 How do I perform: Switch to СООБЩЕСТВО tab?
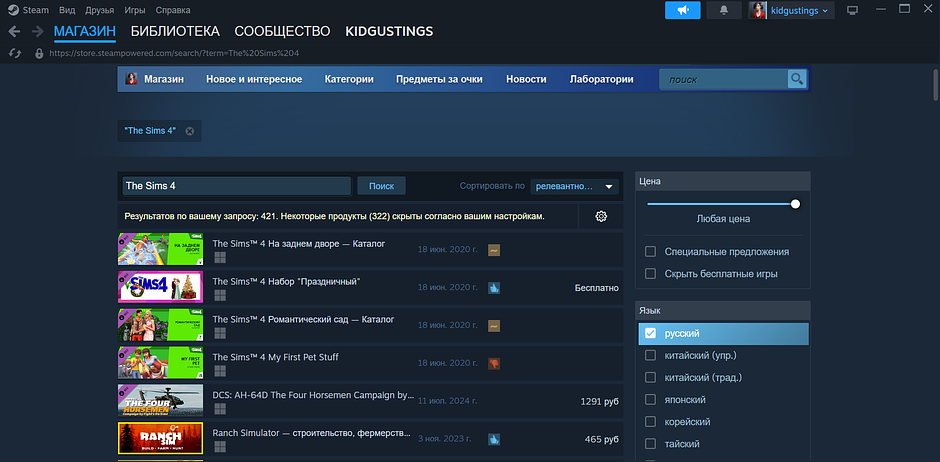[282, 31]
